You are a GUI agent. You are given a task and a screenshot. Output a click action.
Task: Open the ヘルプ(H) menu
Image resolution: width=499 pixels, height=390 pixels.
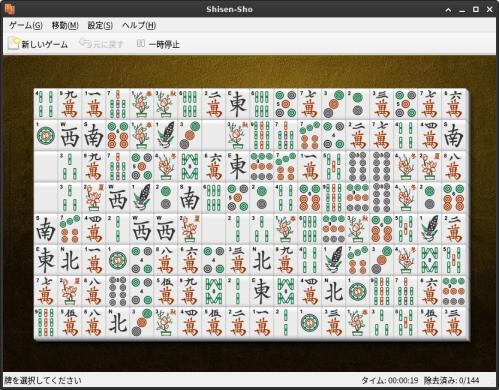click(139, 25)
